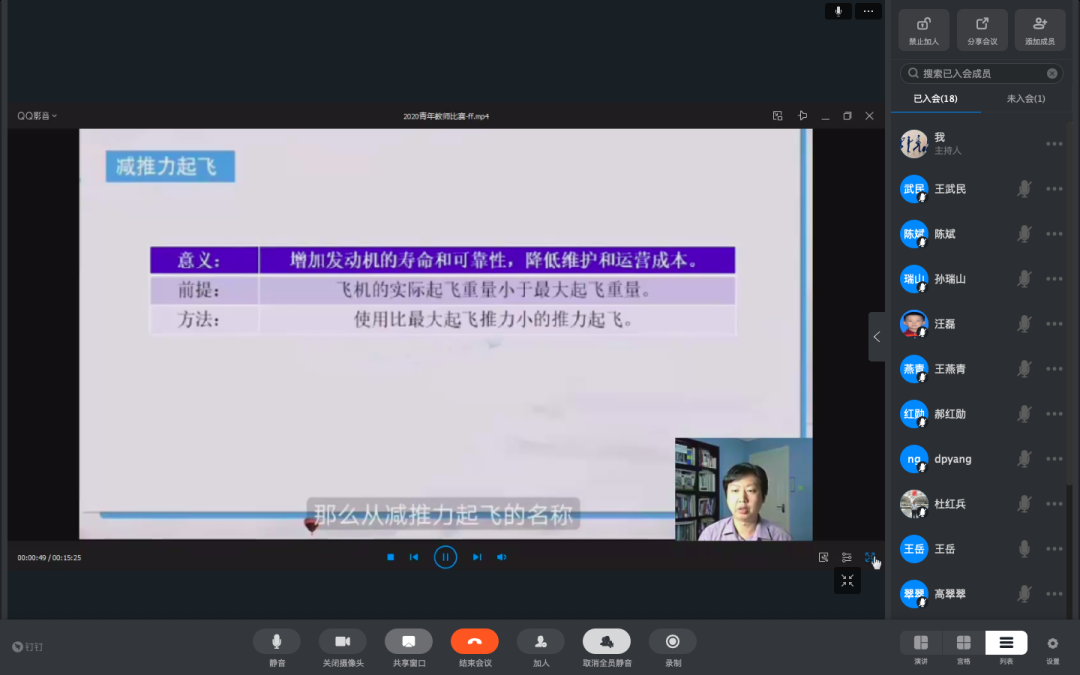Toggle microphone for 陈斌
The height and width of the screenshot is (675, 1080).
(x=1024, y=233)
